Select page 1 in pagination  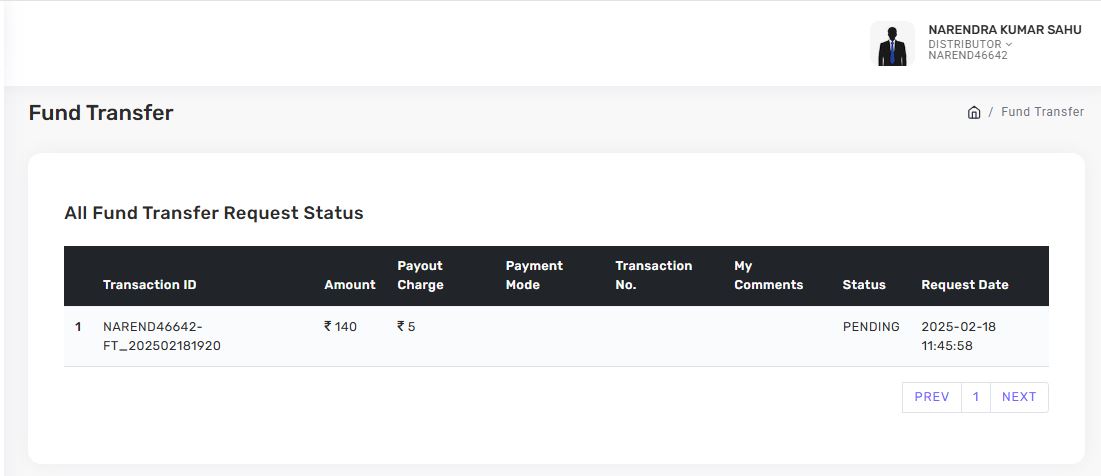pyautogui.click(x=976, y=397)
